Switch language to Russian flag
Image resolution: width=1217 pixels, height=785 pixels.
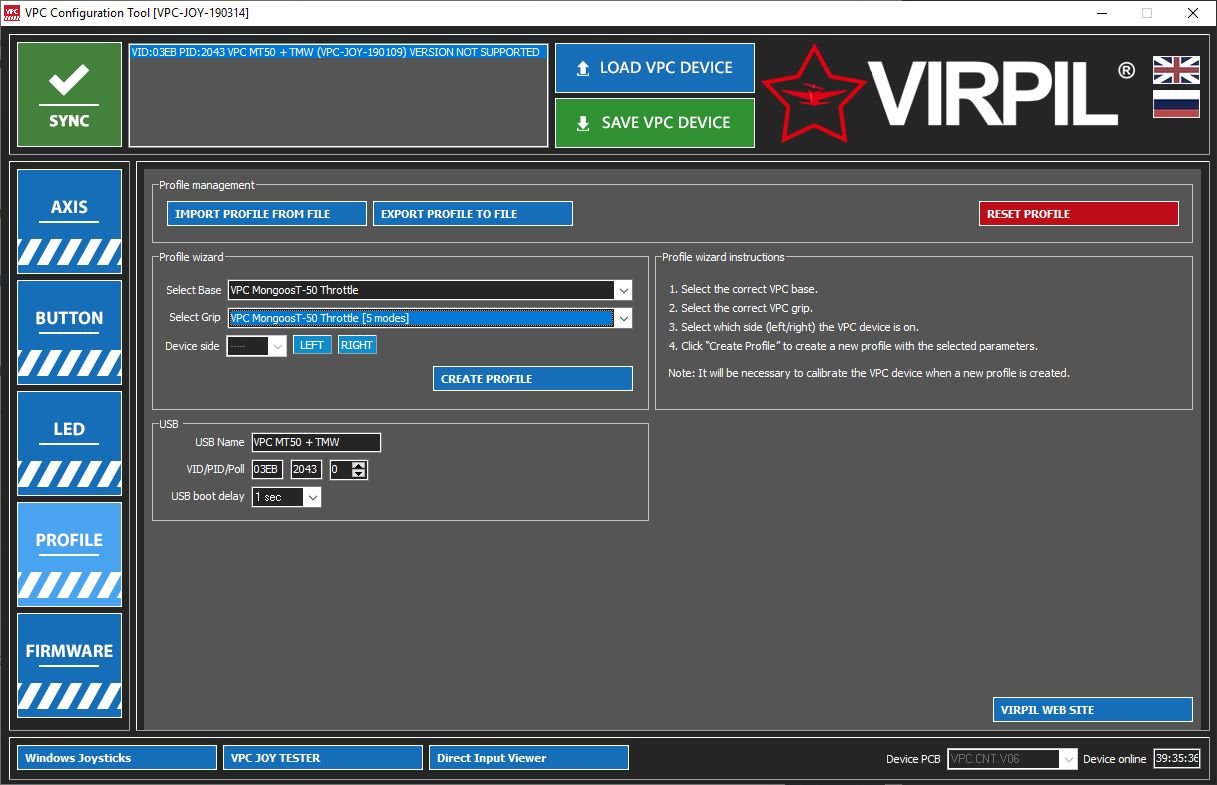1176,104
